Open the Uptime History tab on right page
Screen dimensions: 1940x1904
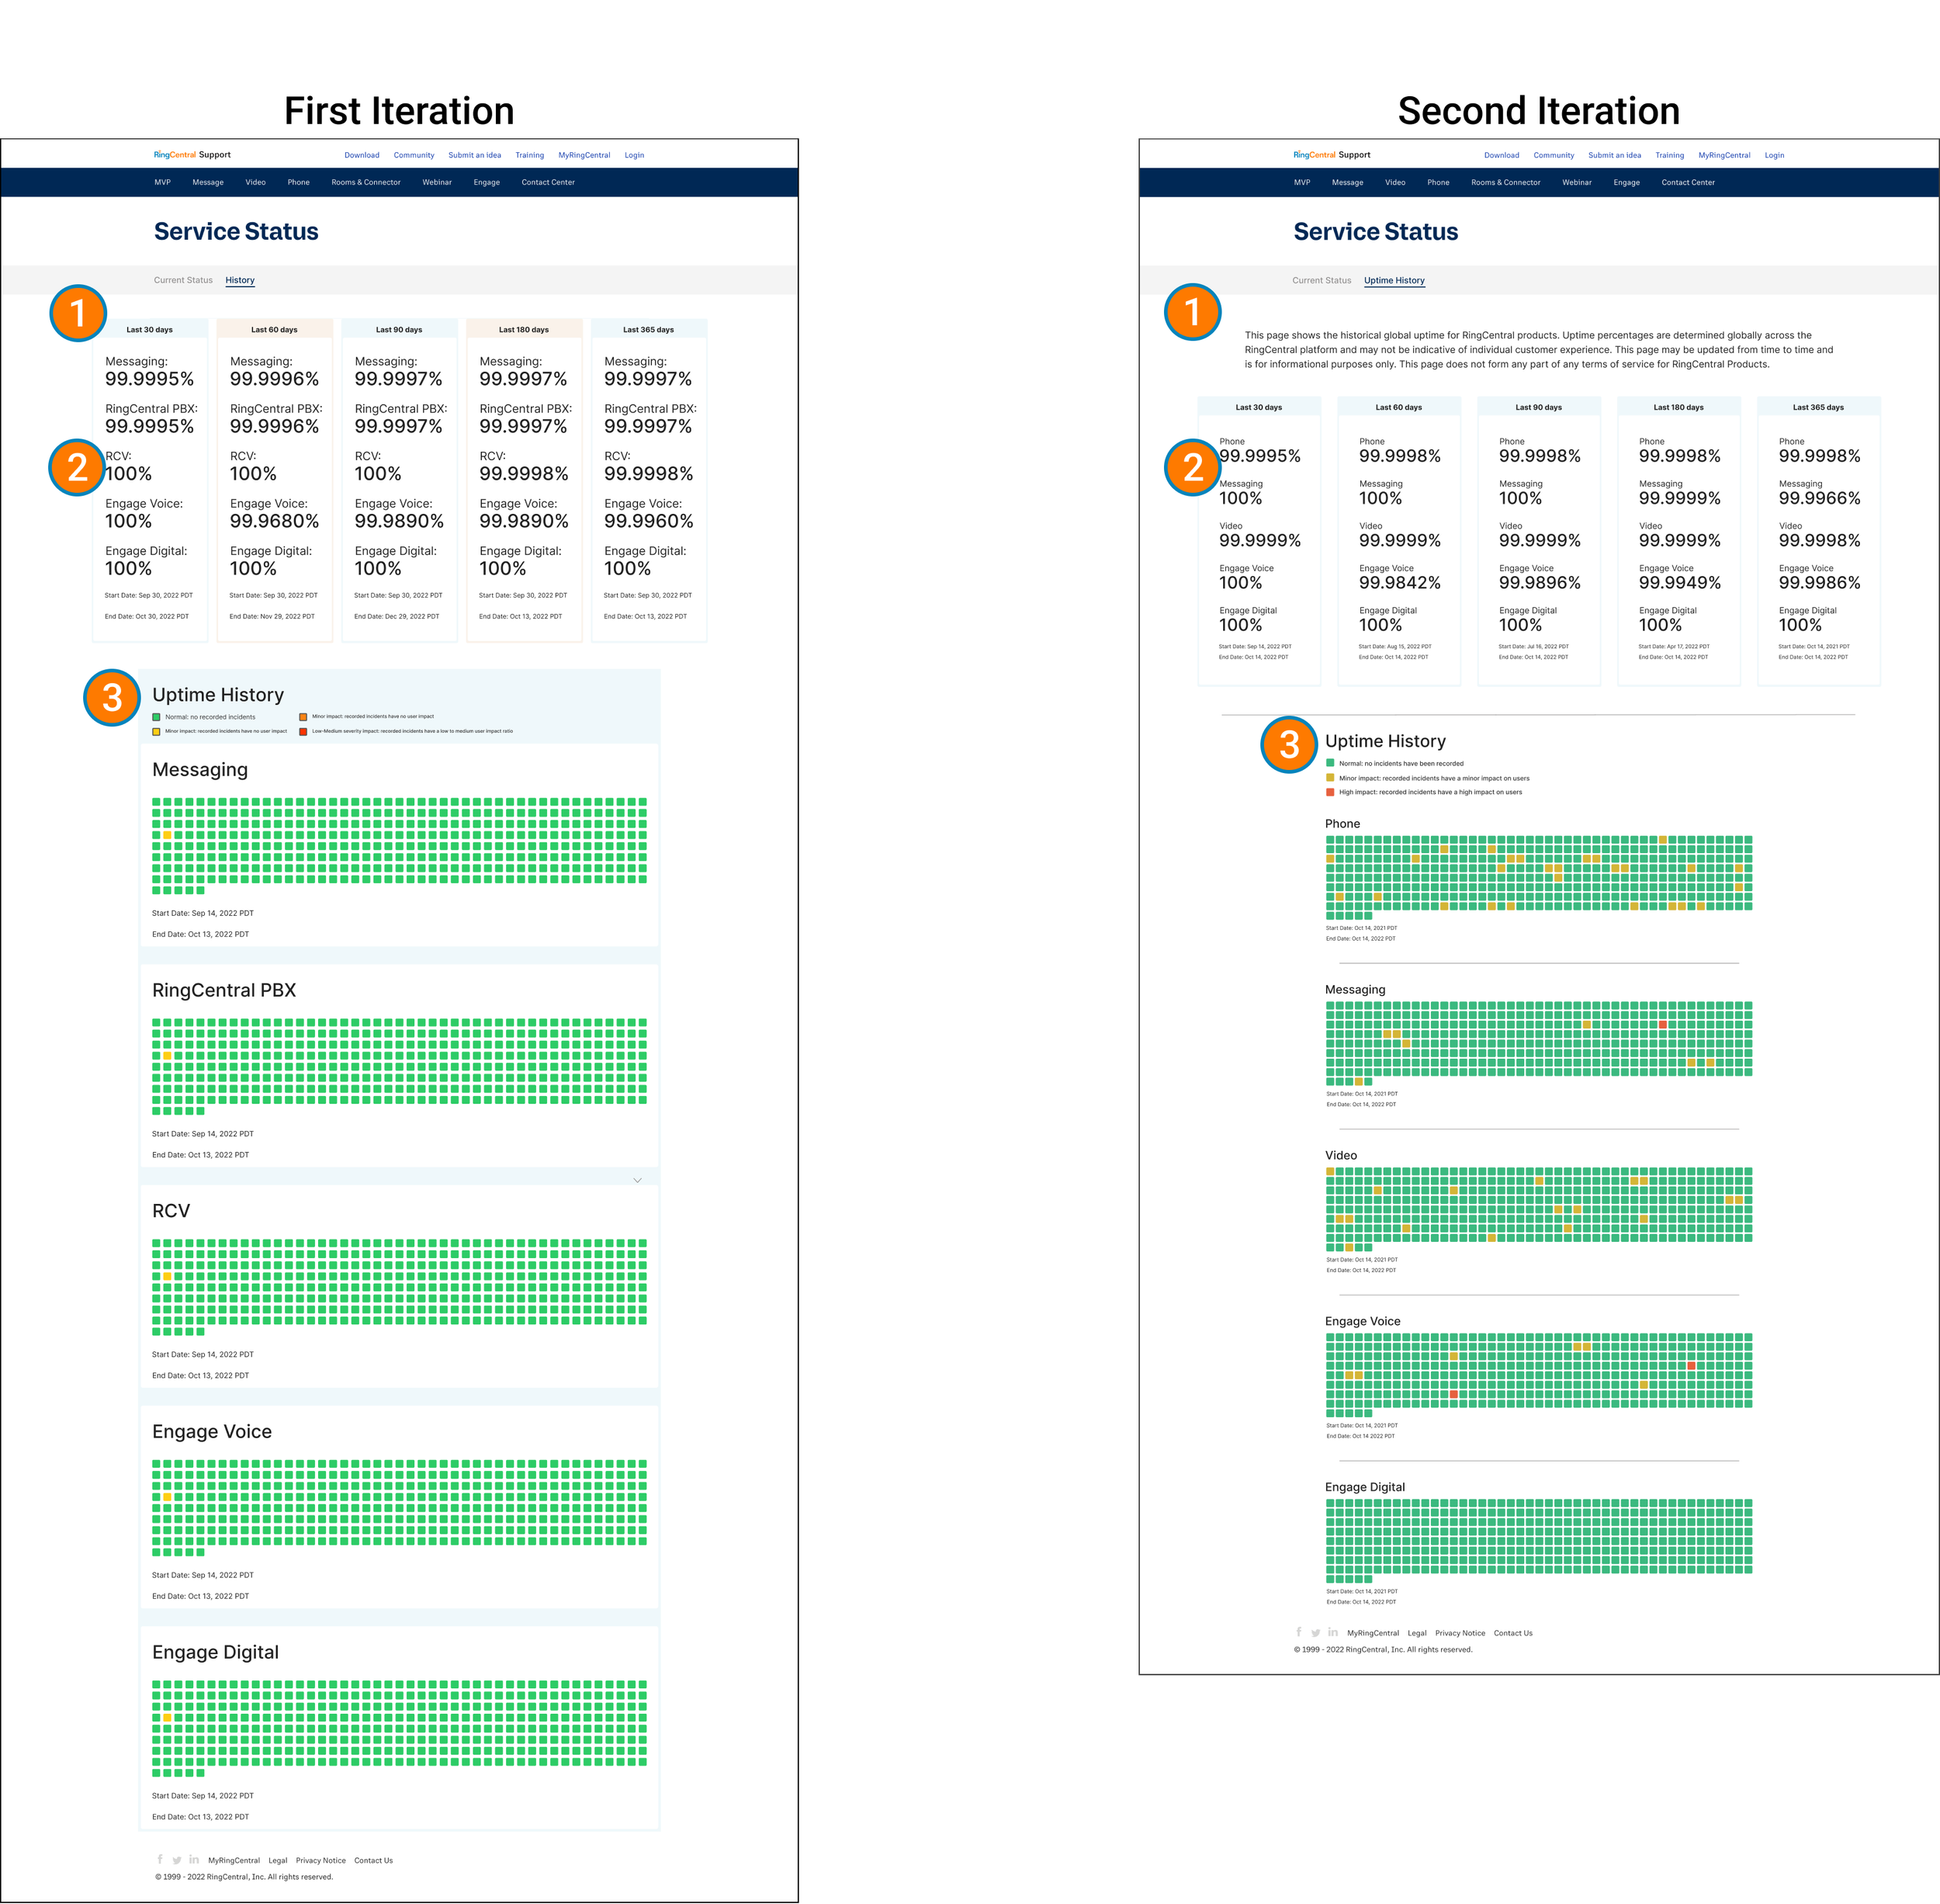coord(1394,280)
